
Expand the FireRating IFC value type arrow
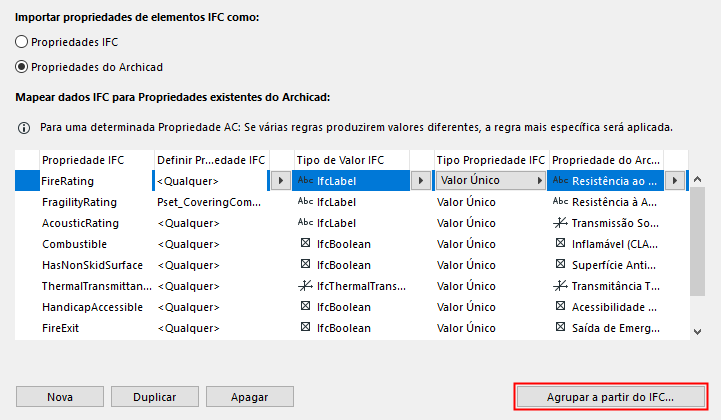[x=421, y=181]
